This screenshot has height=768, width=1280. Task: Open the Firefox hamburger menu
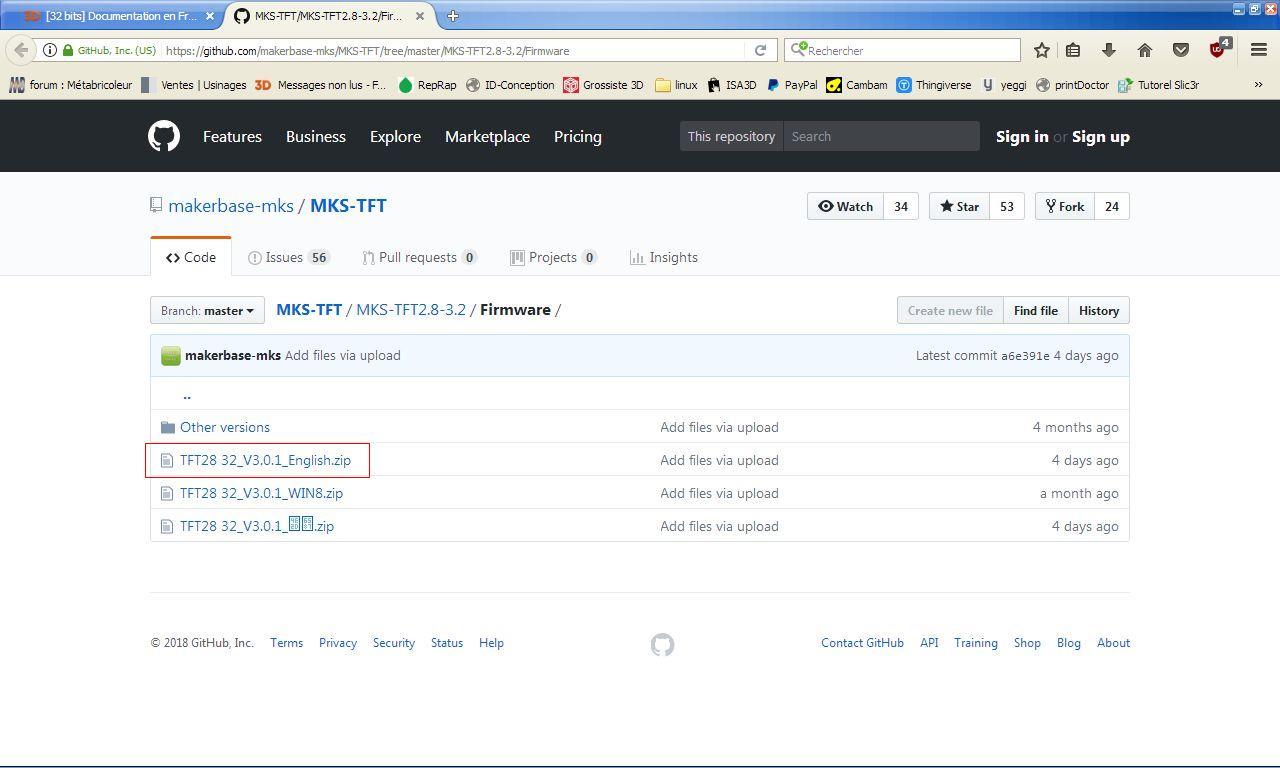coord(1259,50)
